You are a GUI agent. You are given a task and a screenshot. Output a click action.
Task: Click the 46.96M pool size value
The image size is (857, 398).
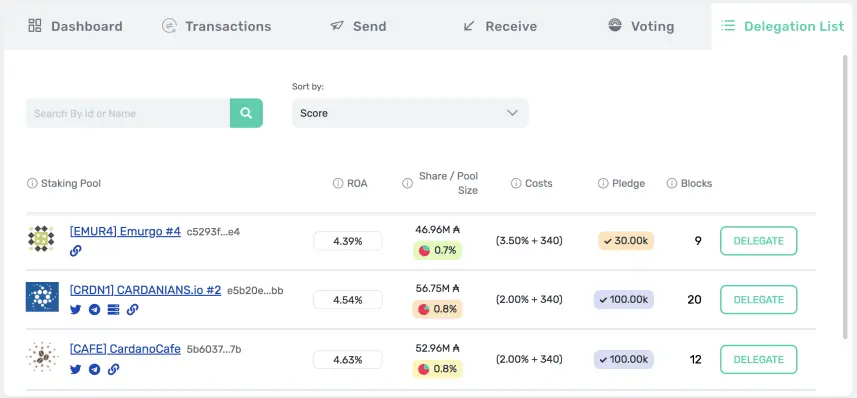click(437, 230)
